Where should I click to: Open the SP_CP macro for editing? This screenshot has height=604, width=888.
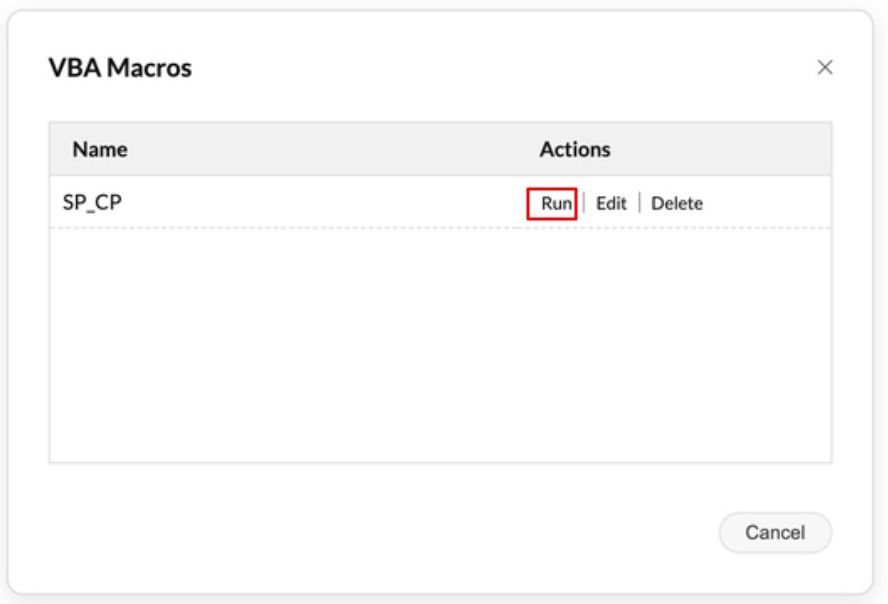click(x=610, y=204)
